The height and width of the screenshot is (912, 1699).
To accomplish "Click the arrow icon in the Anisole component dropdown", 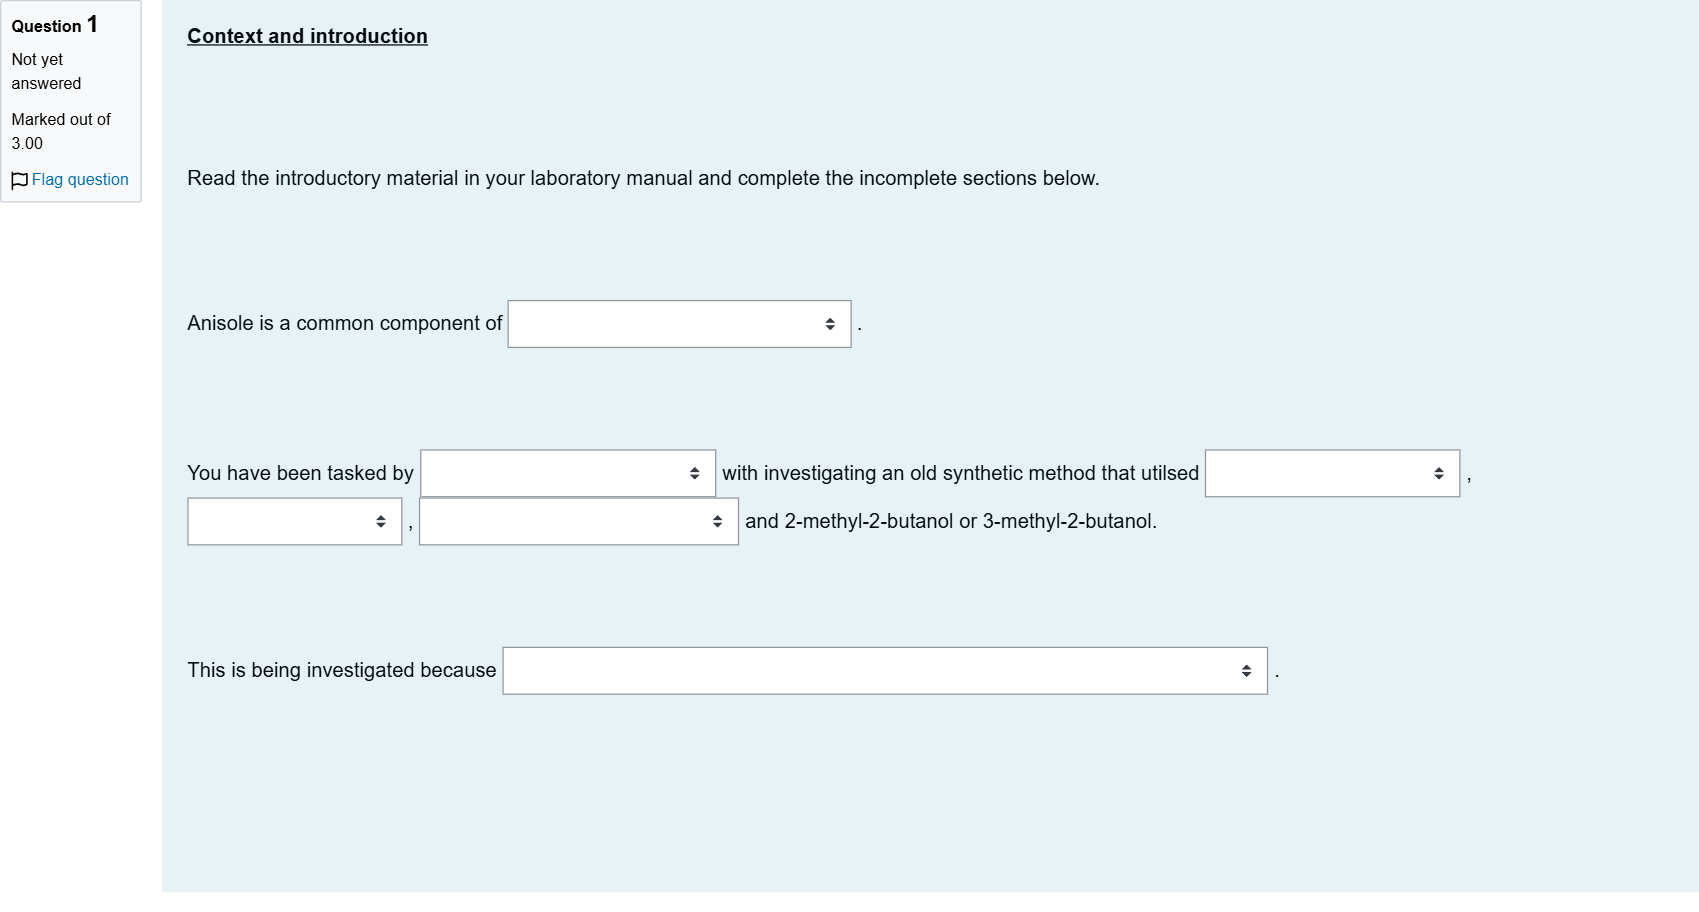I will point(830,324).
